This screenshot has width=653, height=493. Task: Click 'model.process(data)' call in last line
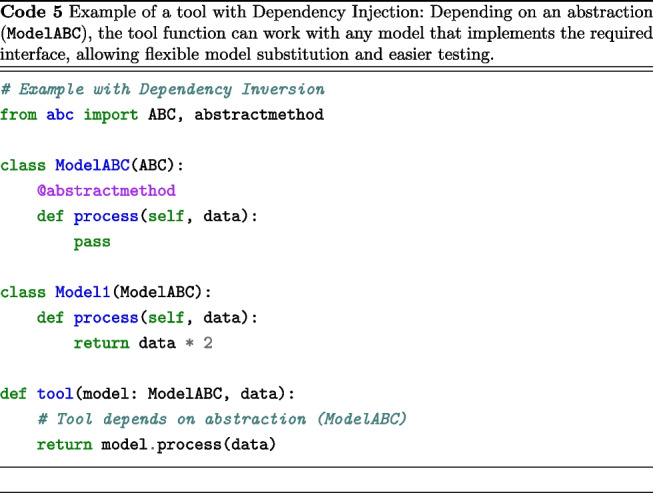[x=189, y=445]
